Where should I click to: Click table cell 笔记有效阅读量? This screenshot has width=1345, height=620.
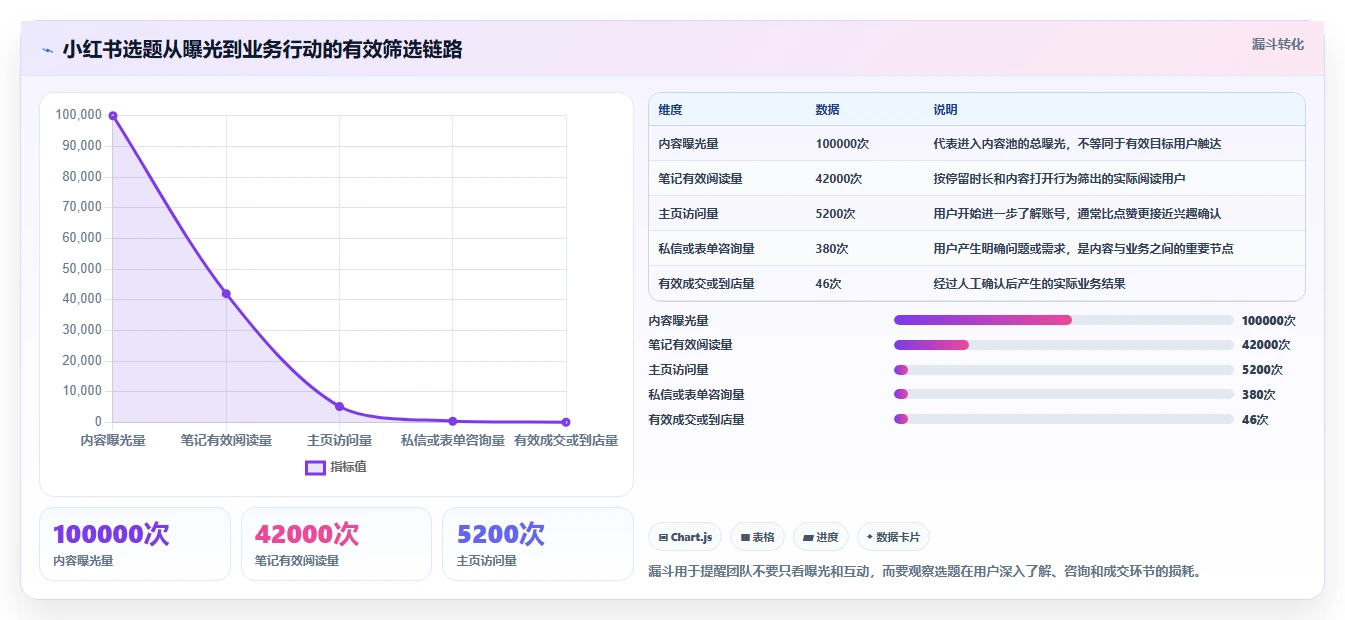point(700,179)
